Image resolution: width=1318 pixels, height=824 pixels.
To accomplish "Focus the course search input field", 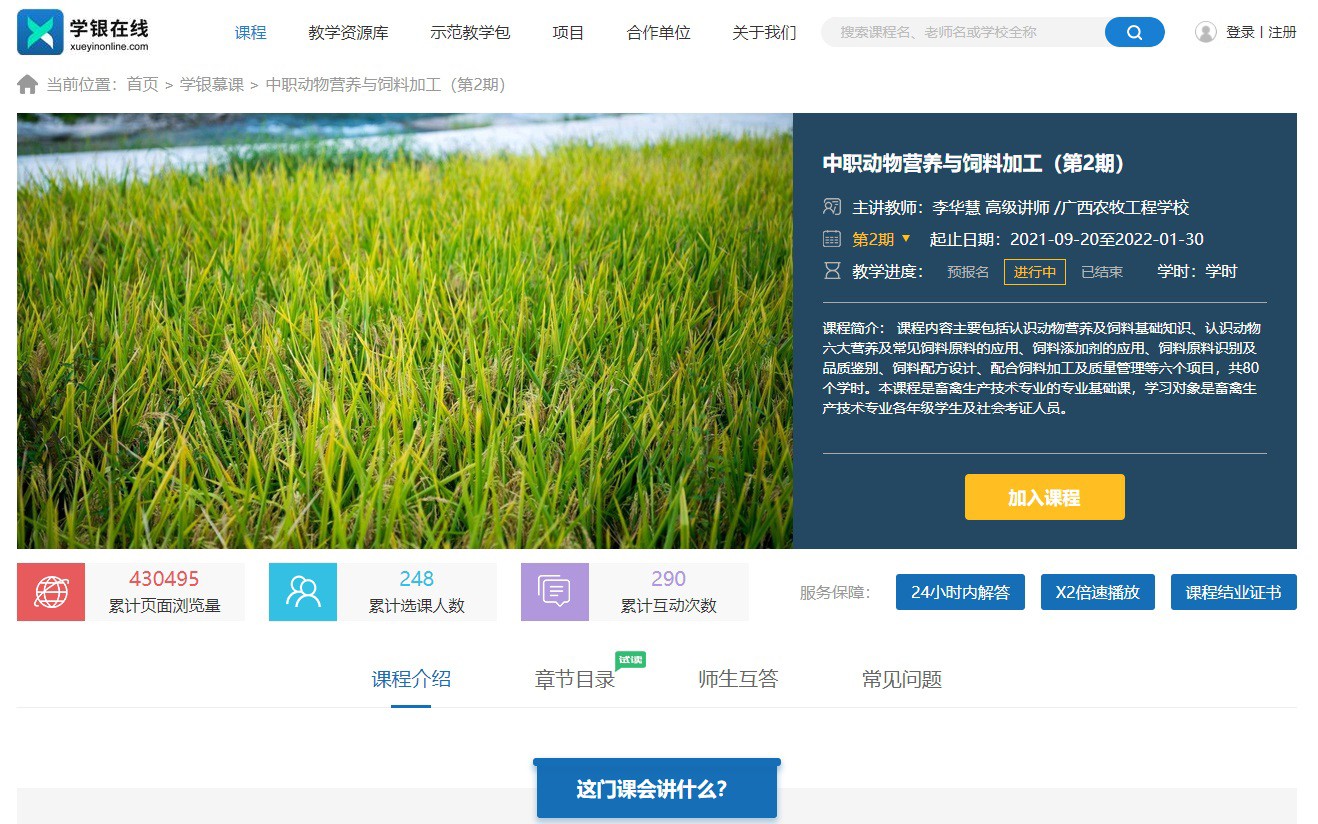I will (960, 32).
